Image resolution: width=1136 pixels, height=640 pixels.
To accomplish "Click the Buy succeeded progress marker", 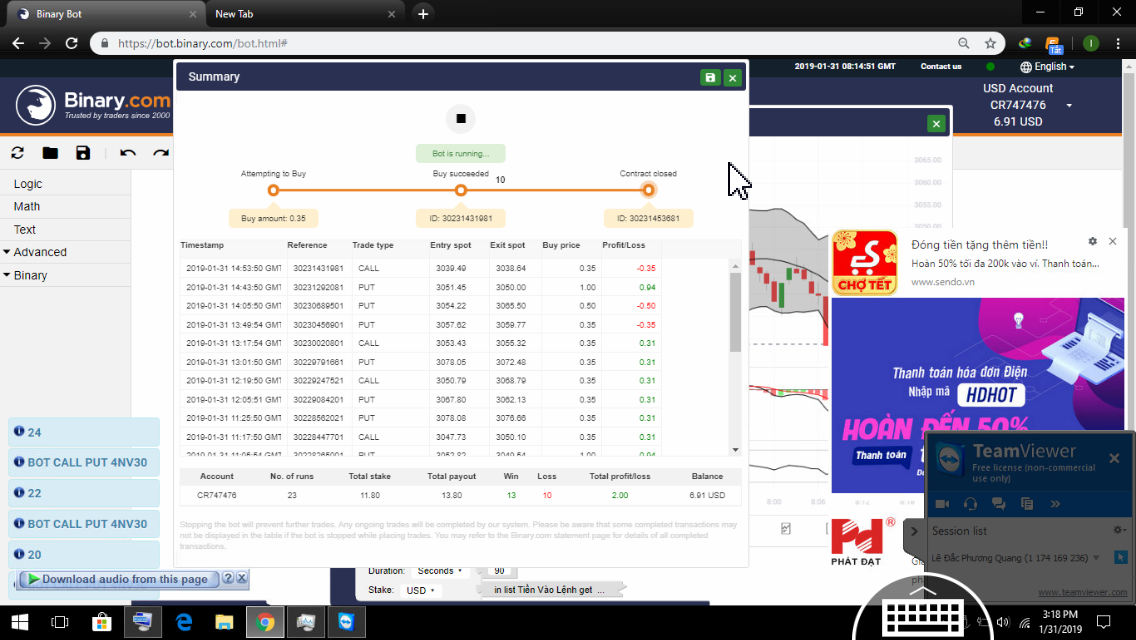I will point(461,191).
